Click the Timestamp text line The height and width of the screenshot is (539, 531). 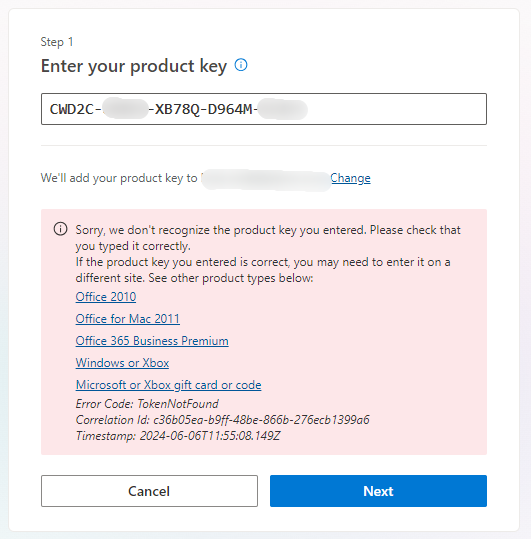pyautogui.click(x=178, y=436)
